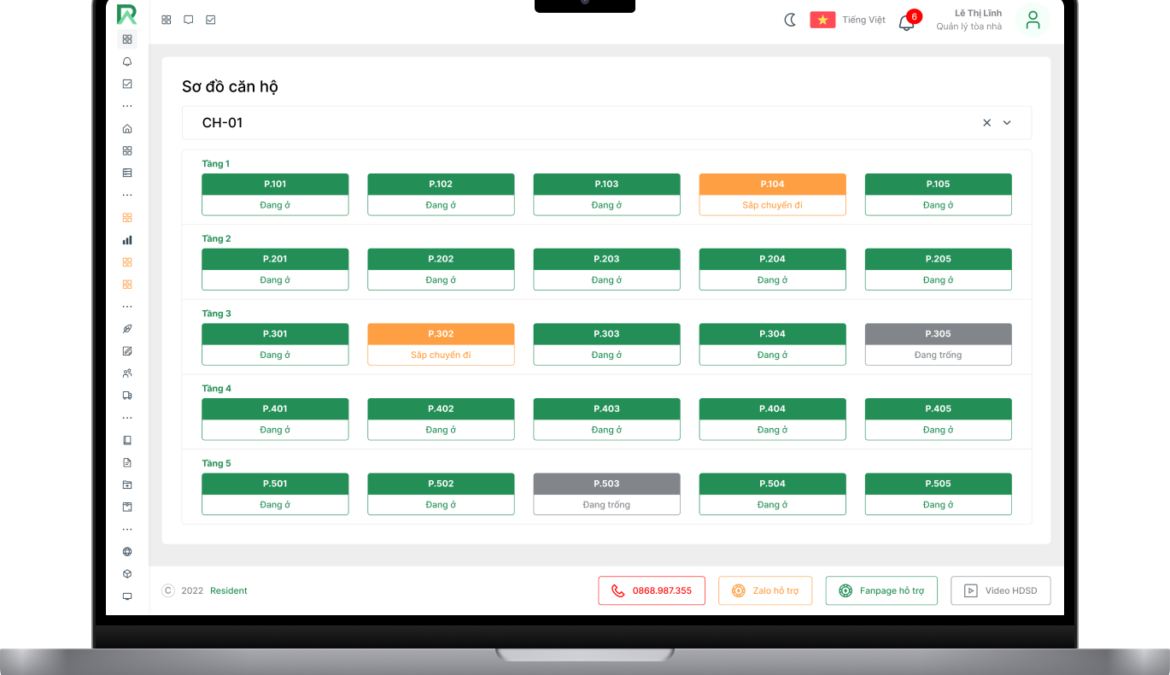Screen dimensions: 1170x675
Task: Select the rose-colored P.104 room tile
Action: (x=772, y=194)
